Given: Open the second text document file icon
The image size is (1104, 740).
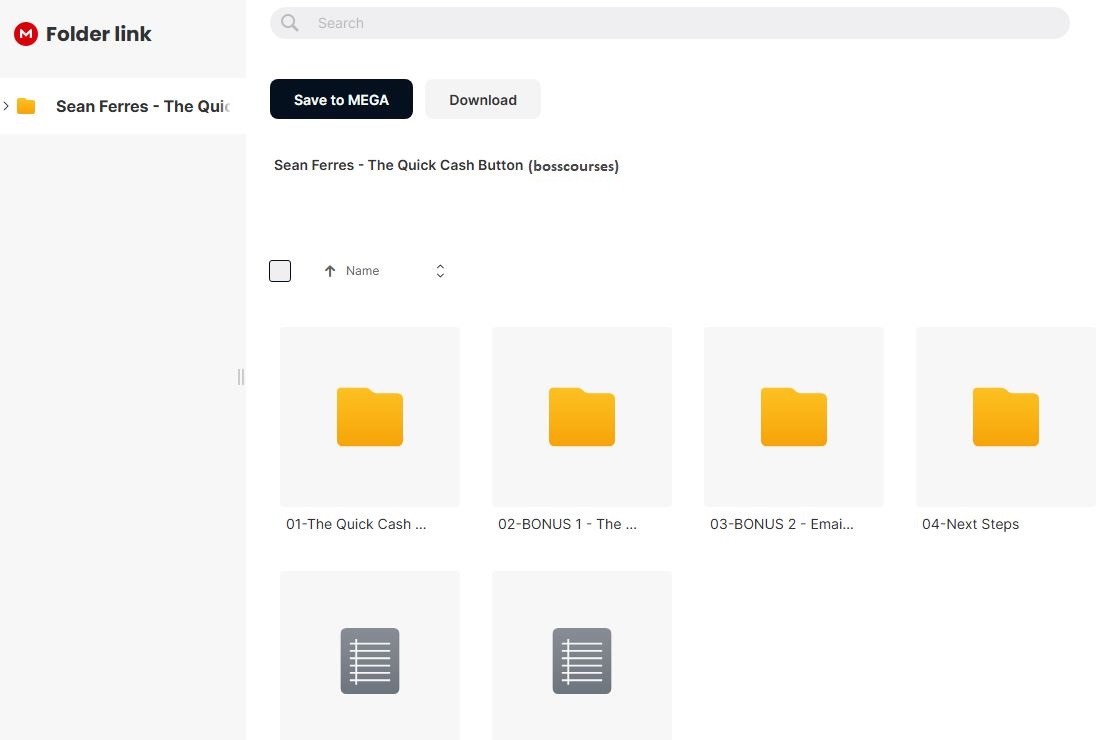Looking at the screenshot, I should point(582,661).
